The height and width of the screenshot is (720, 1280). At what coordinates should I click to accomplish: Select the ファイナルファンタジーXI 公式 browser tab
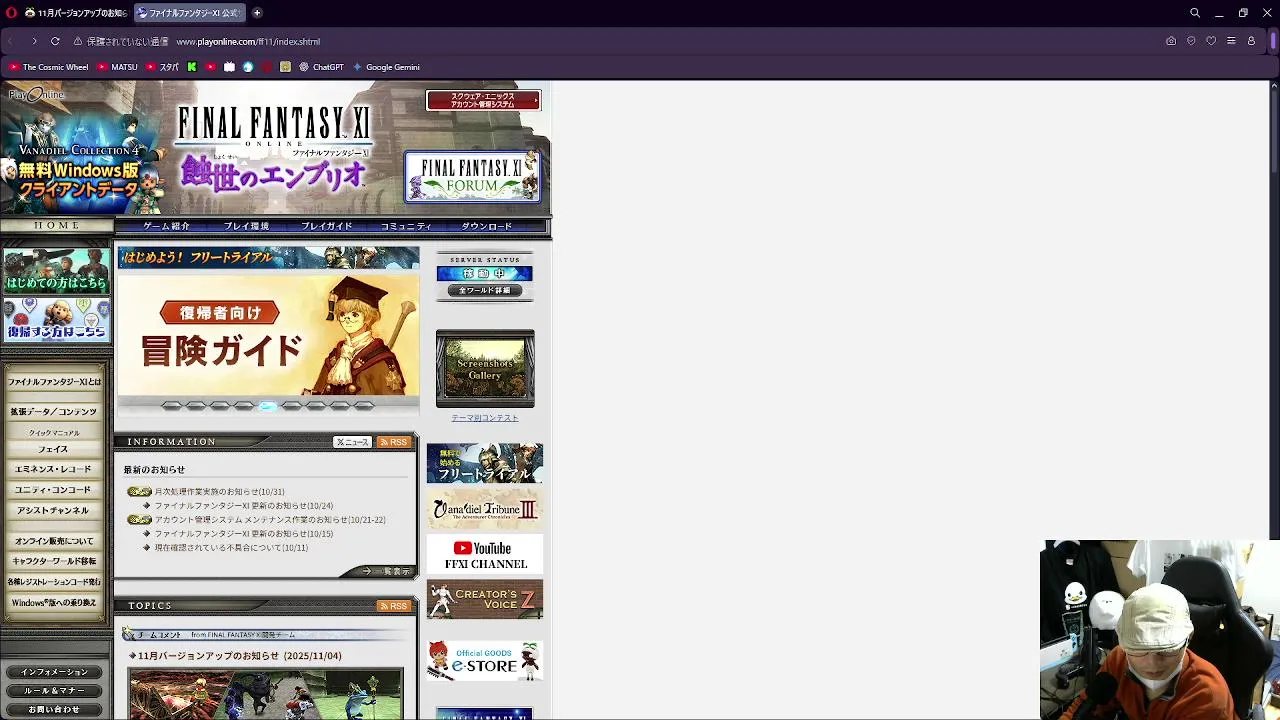point(188,13)
